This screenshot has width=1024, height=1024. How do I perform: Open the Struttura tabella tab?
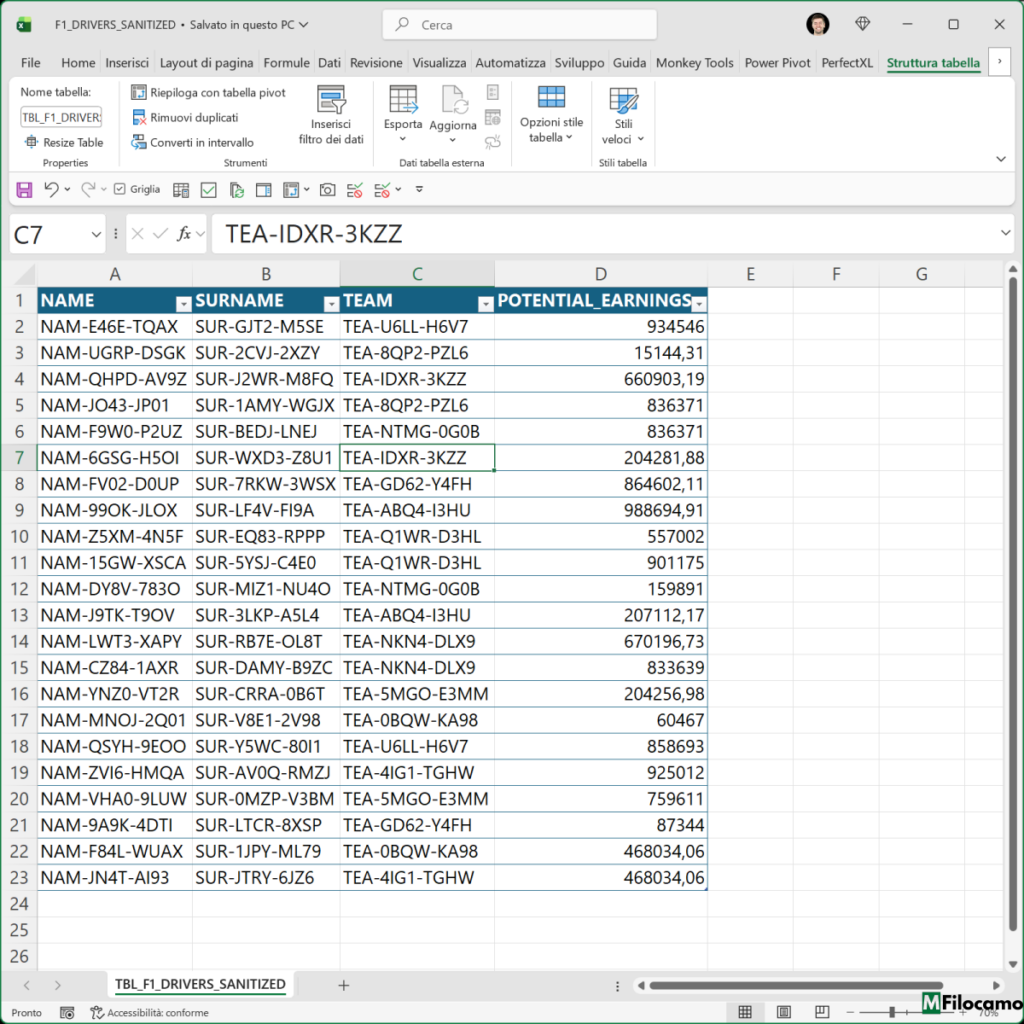click(x=933, y=63)
